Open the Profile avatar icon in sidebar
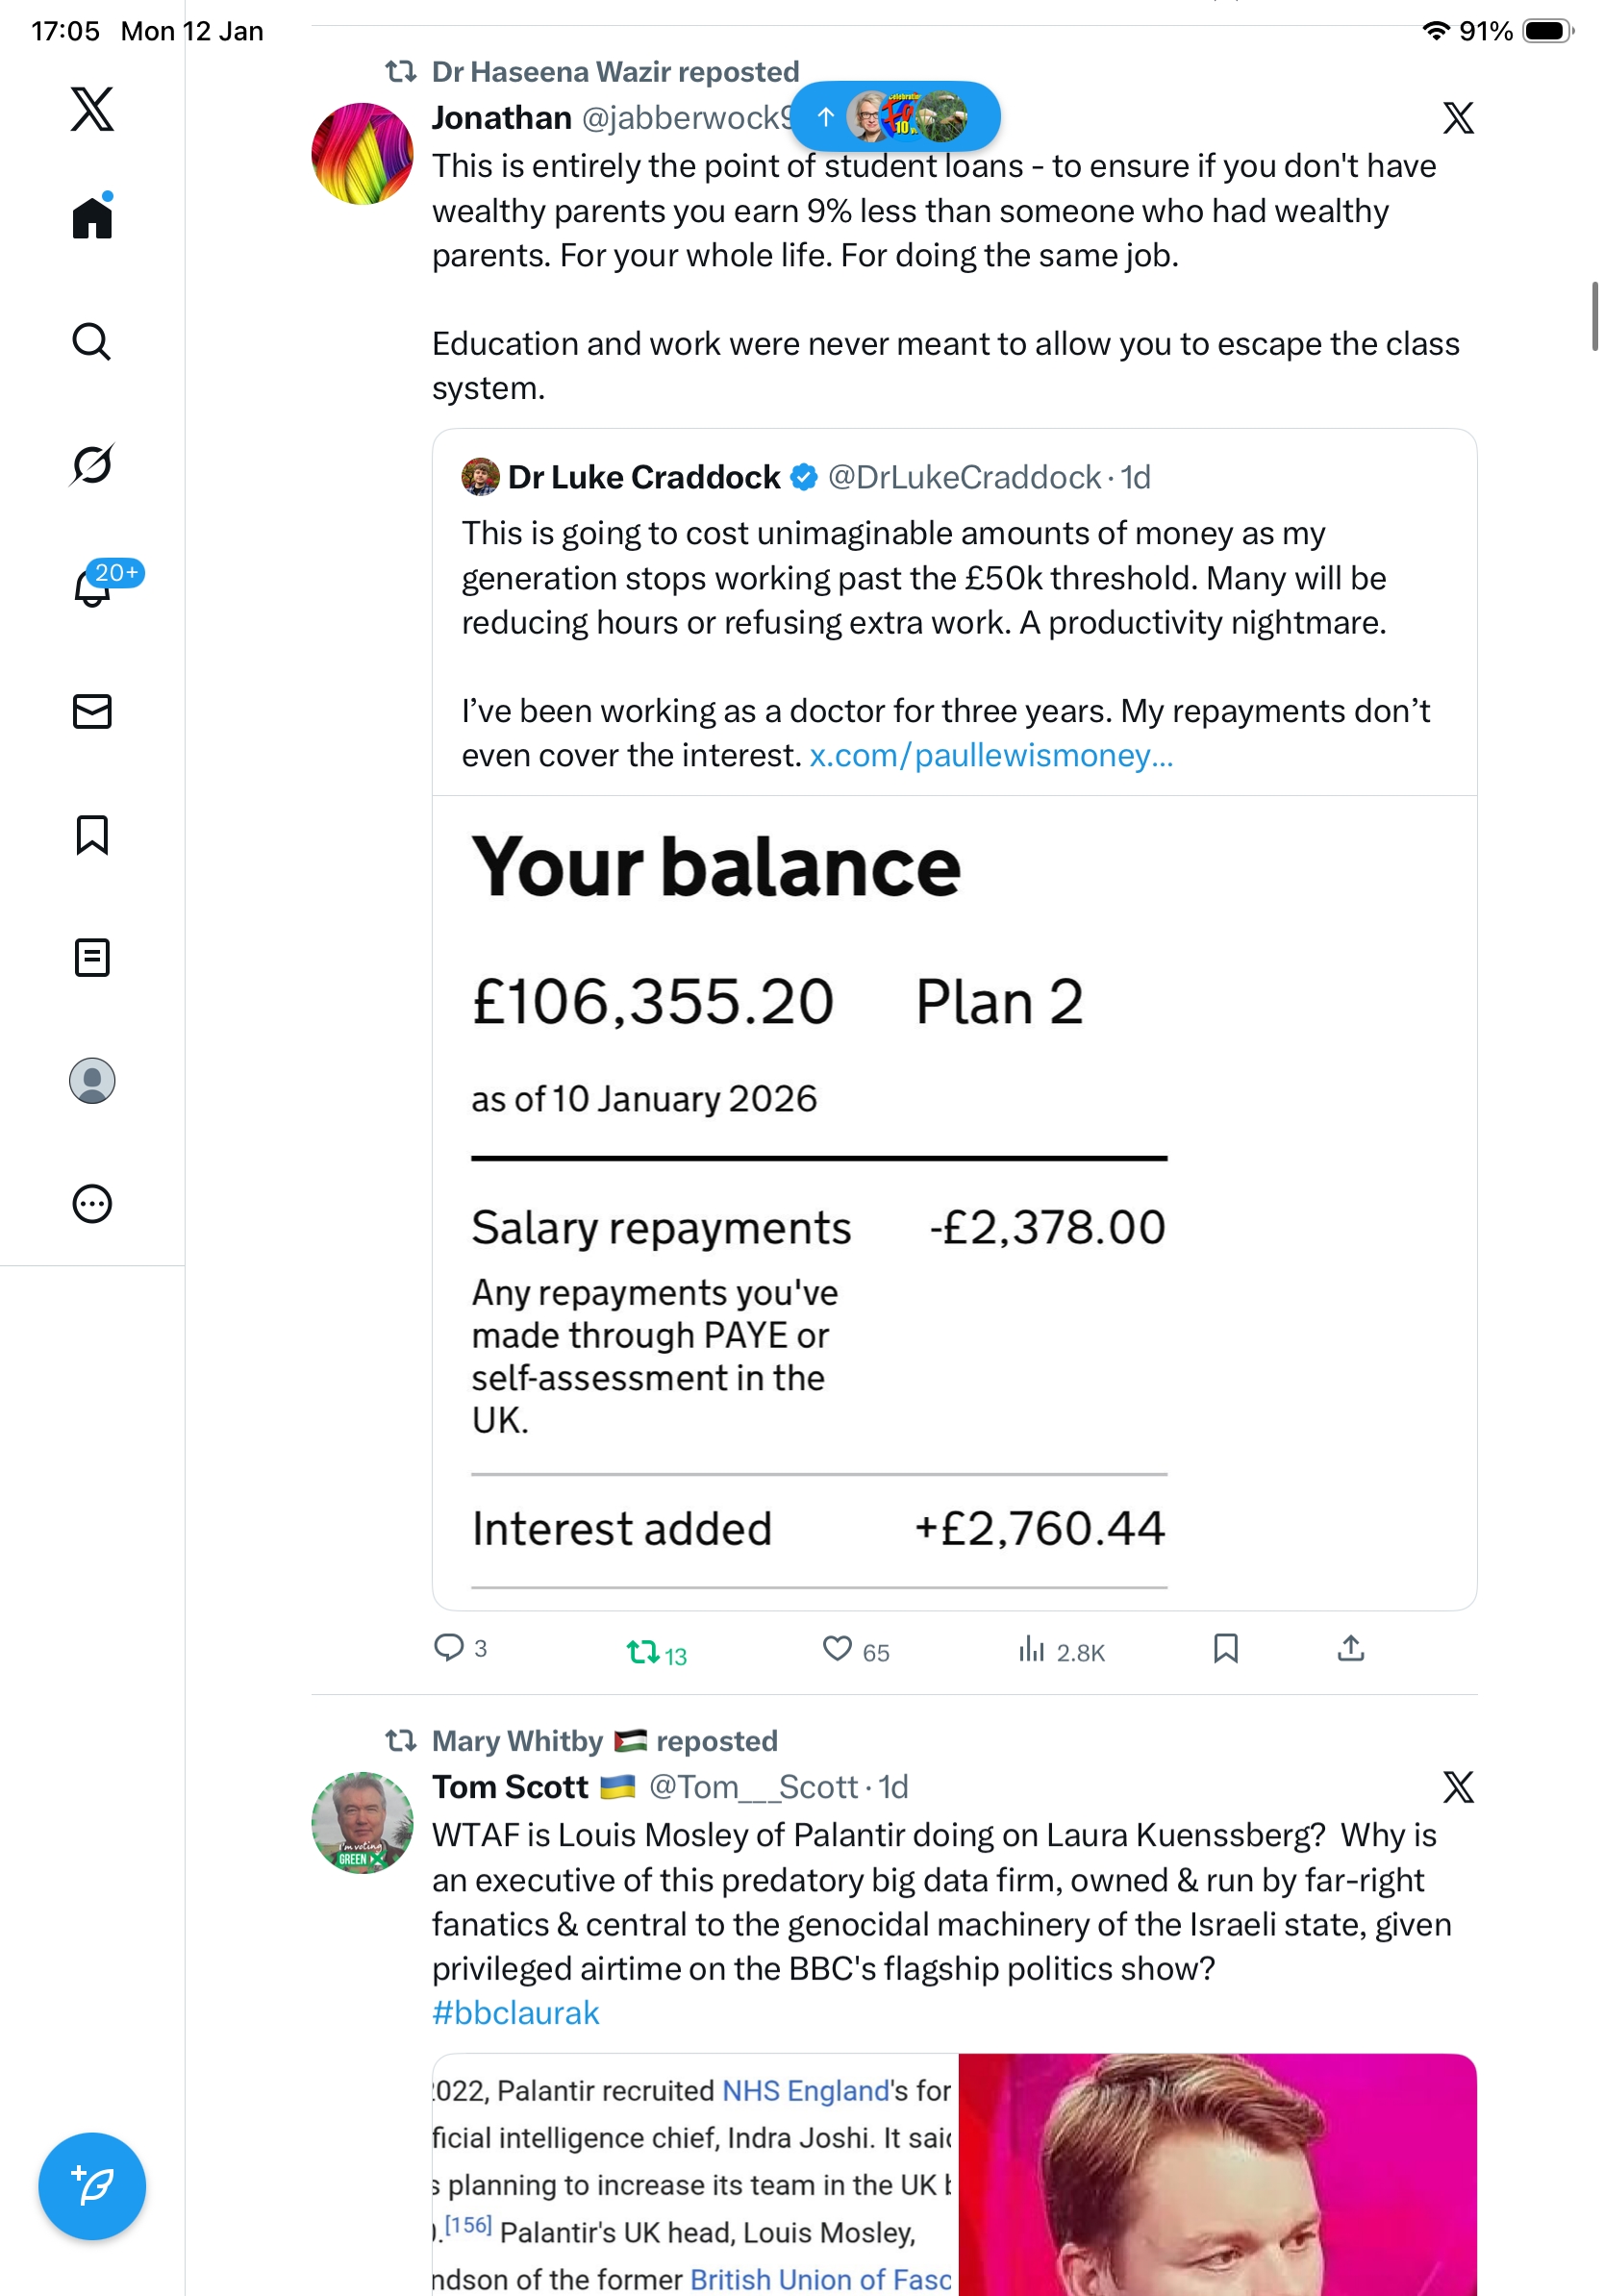The height and width of the screenshot is (2296, 1604). (x=92, y=1080)
